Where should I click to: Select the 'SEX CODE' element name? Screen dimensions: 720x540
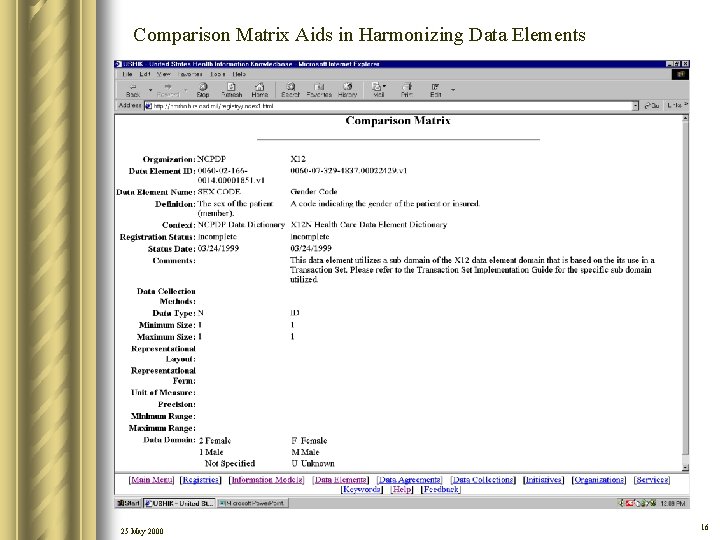tap(219, 192)
